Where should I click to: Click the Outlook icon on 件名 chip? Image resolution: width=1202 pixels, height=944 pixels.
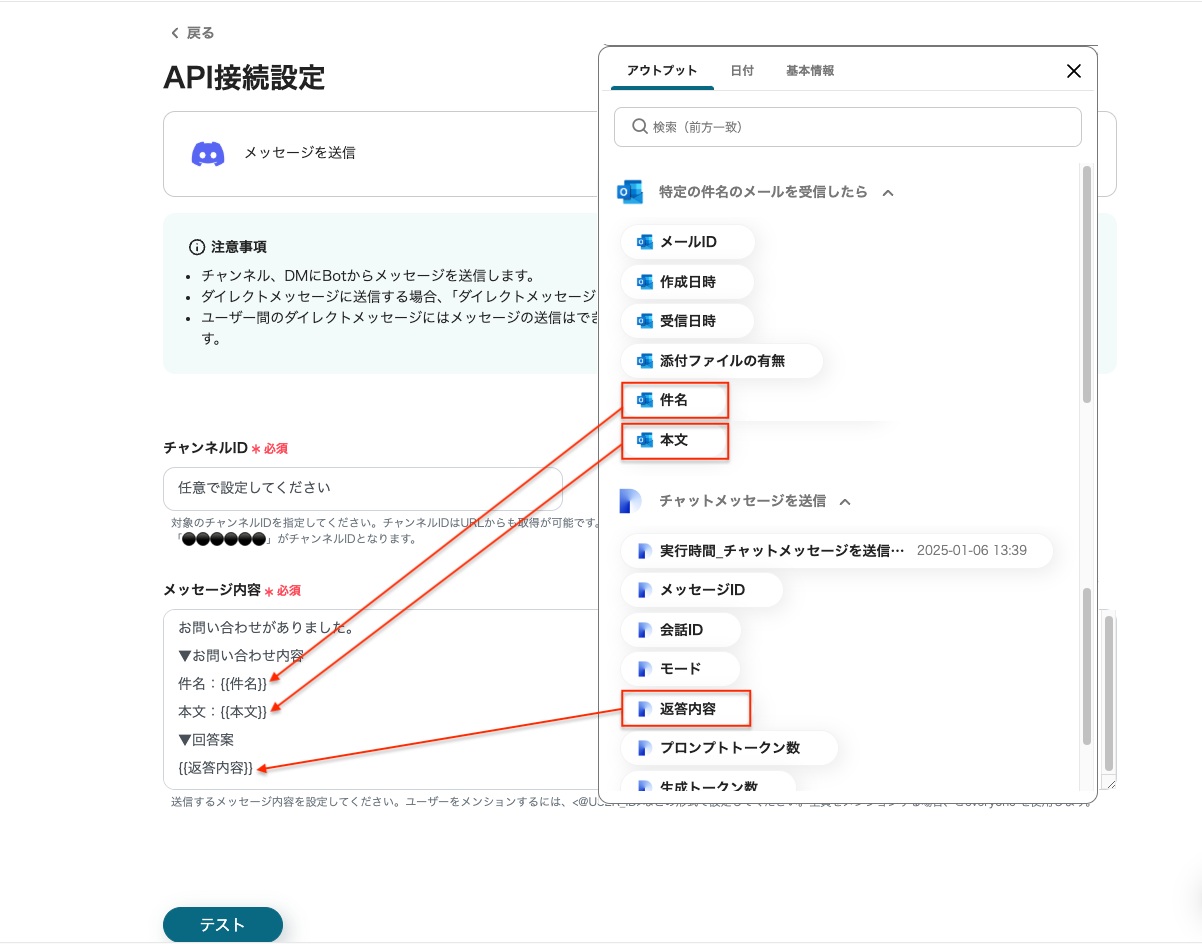pos(645,400)
